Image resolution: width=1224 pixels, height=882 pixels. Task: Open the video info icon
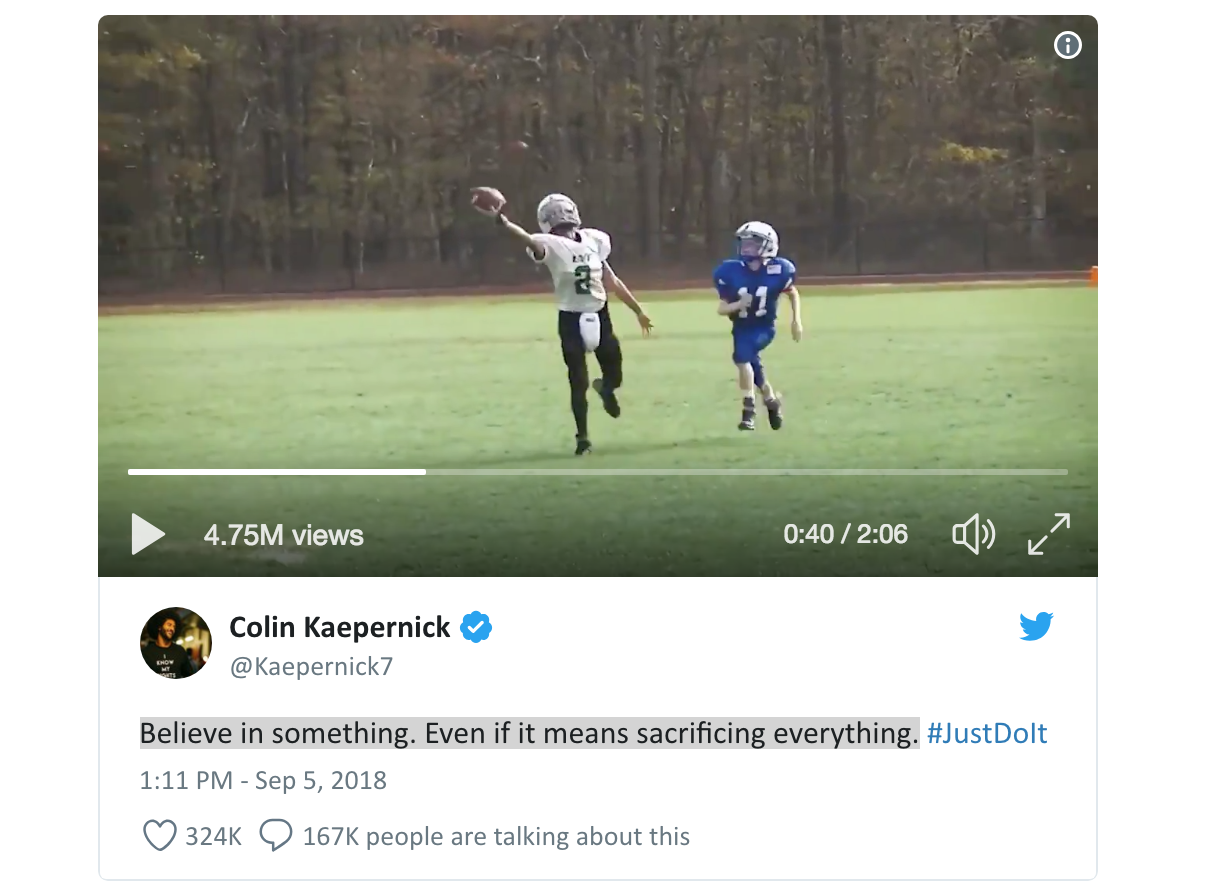(x=1068, y=45)
